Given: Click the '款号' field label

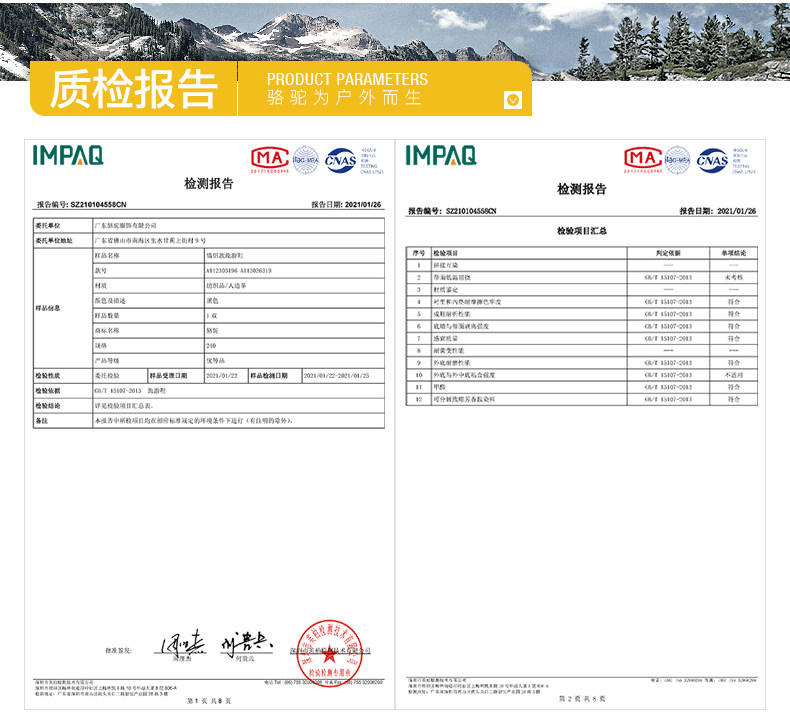Looking at the screenshot, I should tap(101, 271).
